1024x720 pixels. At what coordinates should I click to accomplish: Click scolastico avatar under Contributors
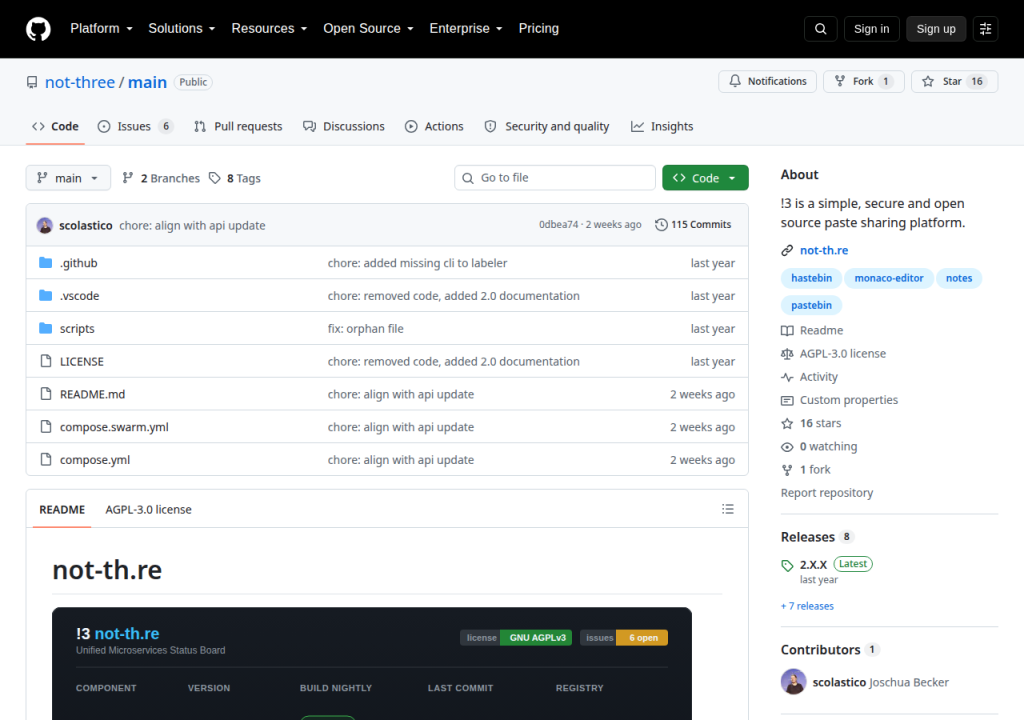click(x=793, y=681)
